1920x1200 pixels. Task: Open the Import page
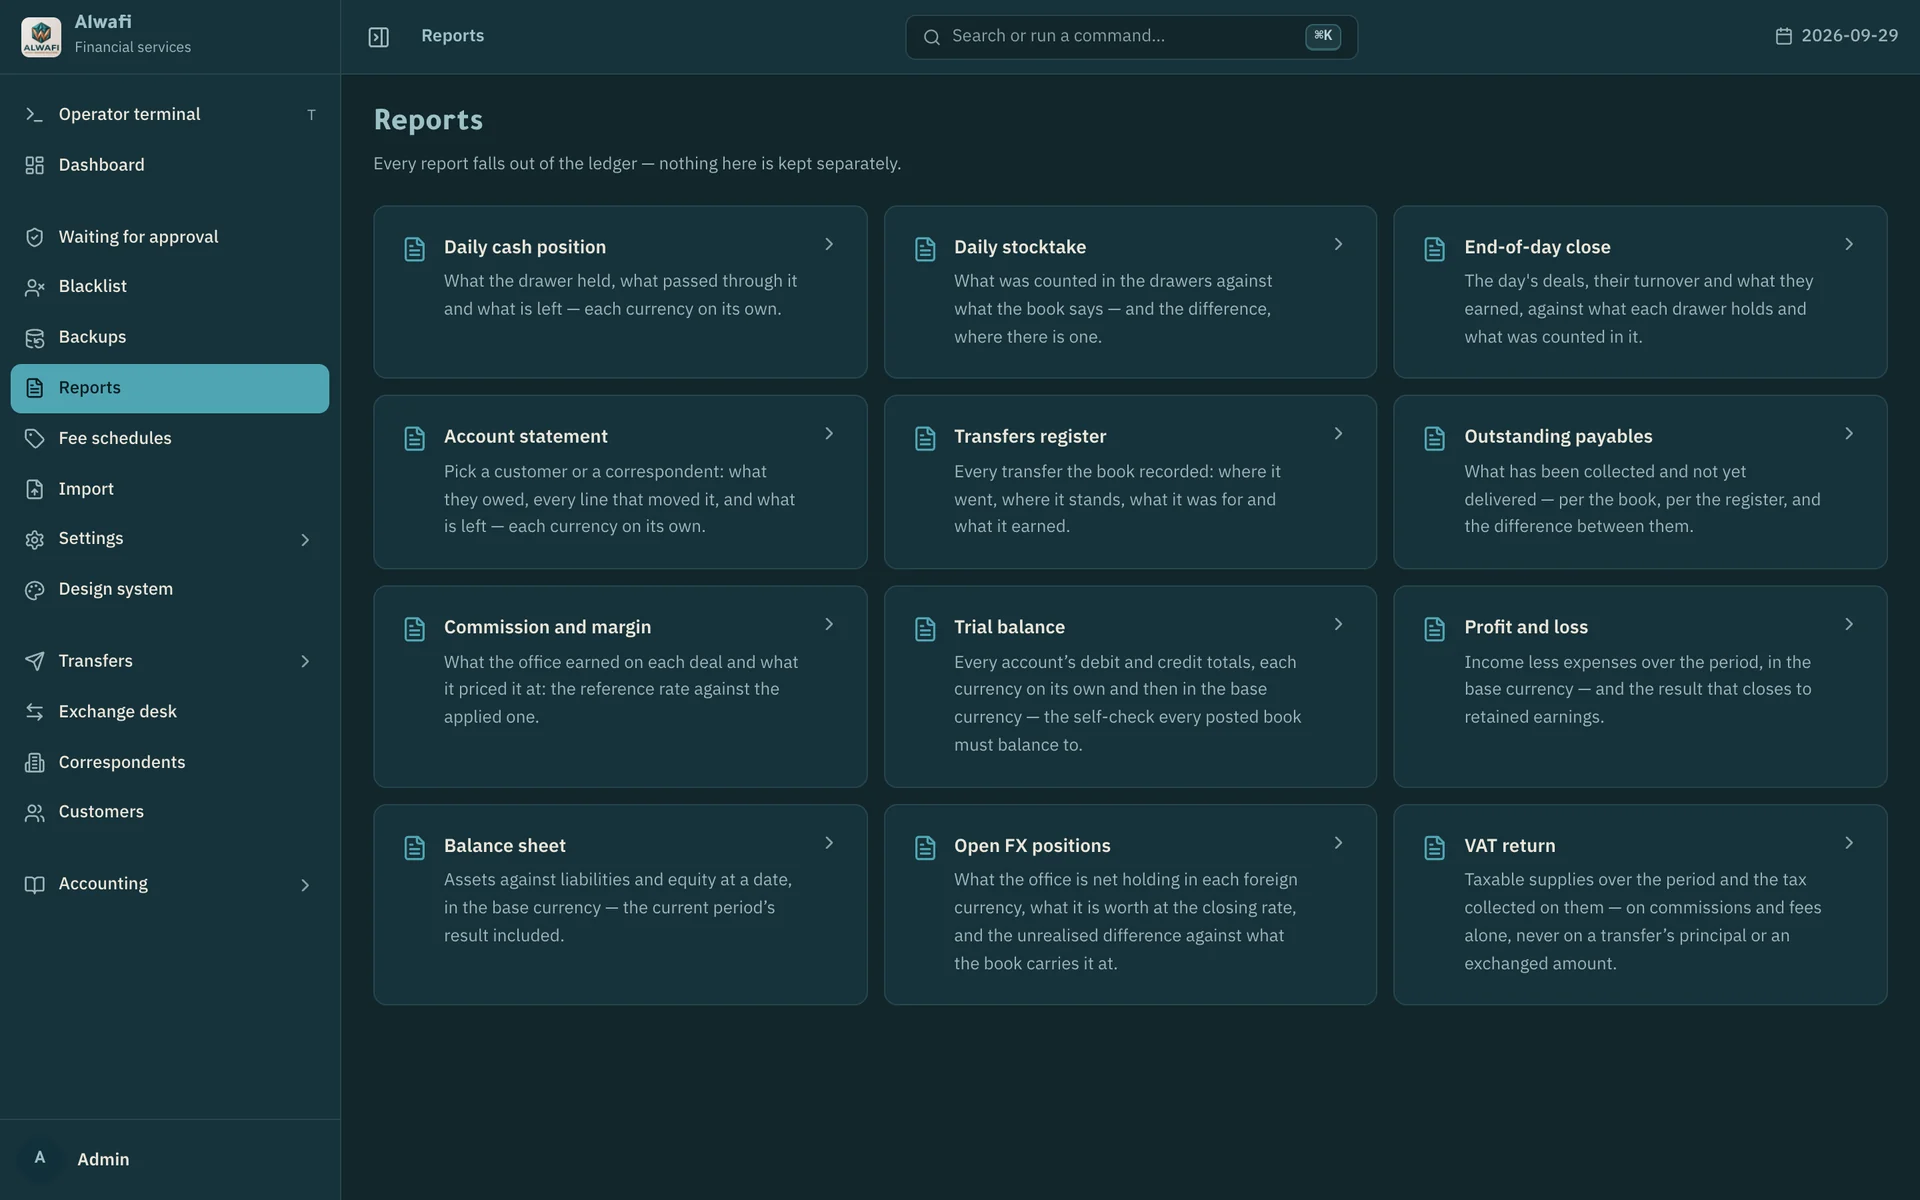click(x=170, y=489)
